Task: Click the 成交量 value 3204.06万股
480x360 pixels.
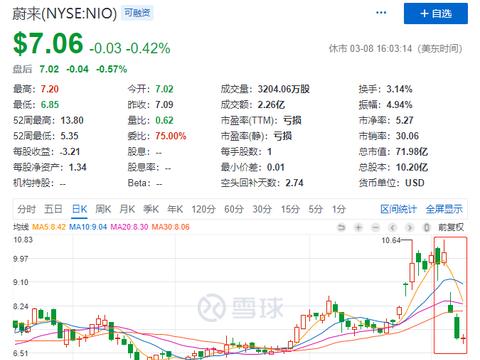Action: [284, 89]
